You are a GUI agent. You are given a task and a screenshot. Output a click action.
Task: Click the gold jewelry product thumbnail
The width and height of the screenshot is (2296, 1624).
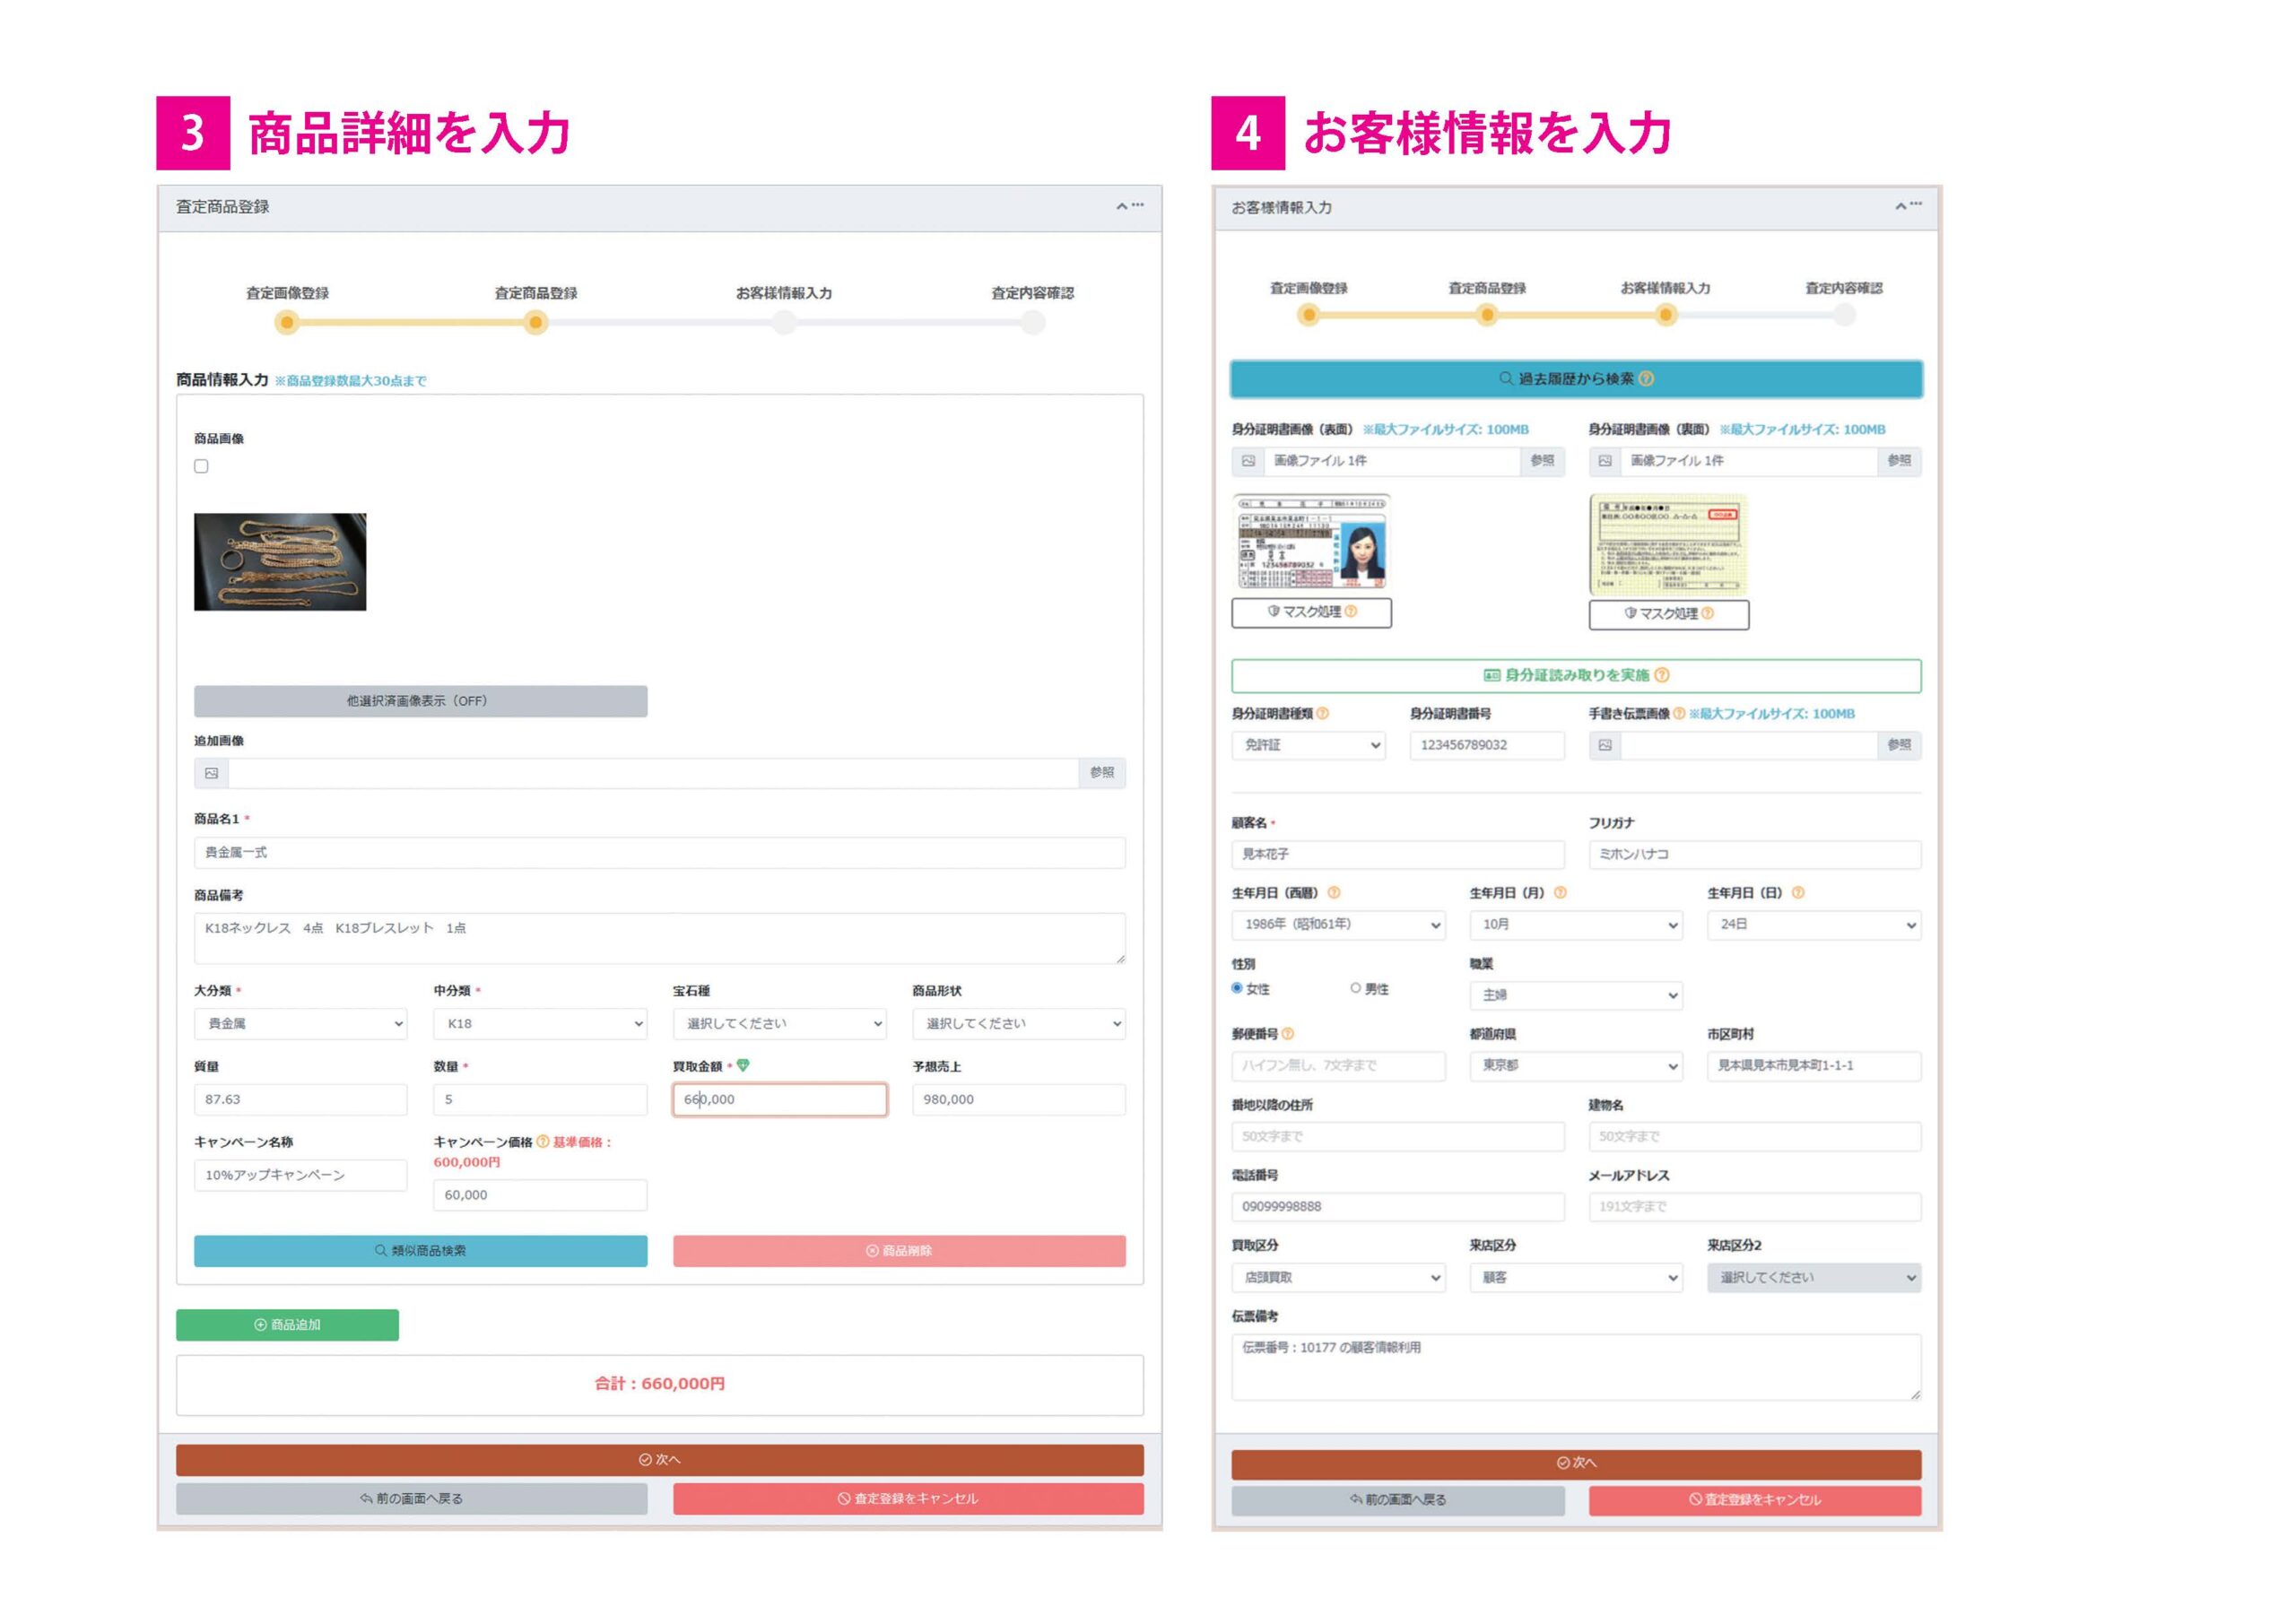point(280,562)
